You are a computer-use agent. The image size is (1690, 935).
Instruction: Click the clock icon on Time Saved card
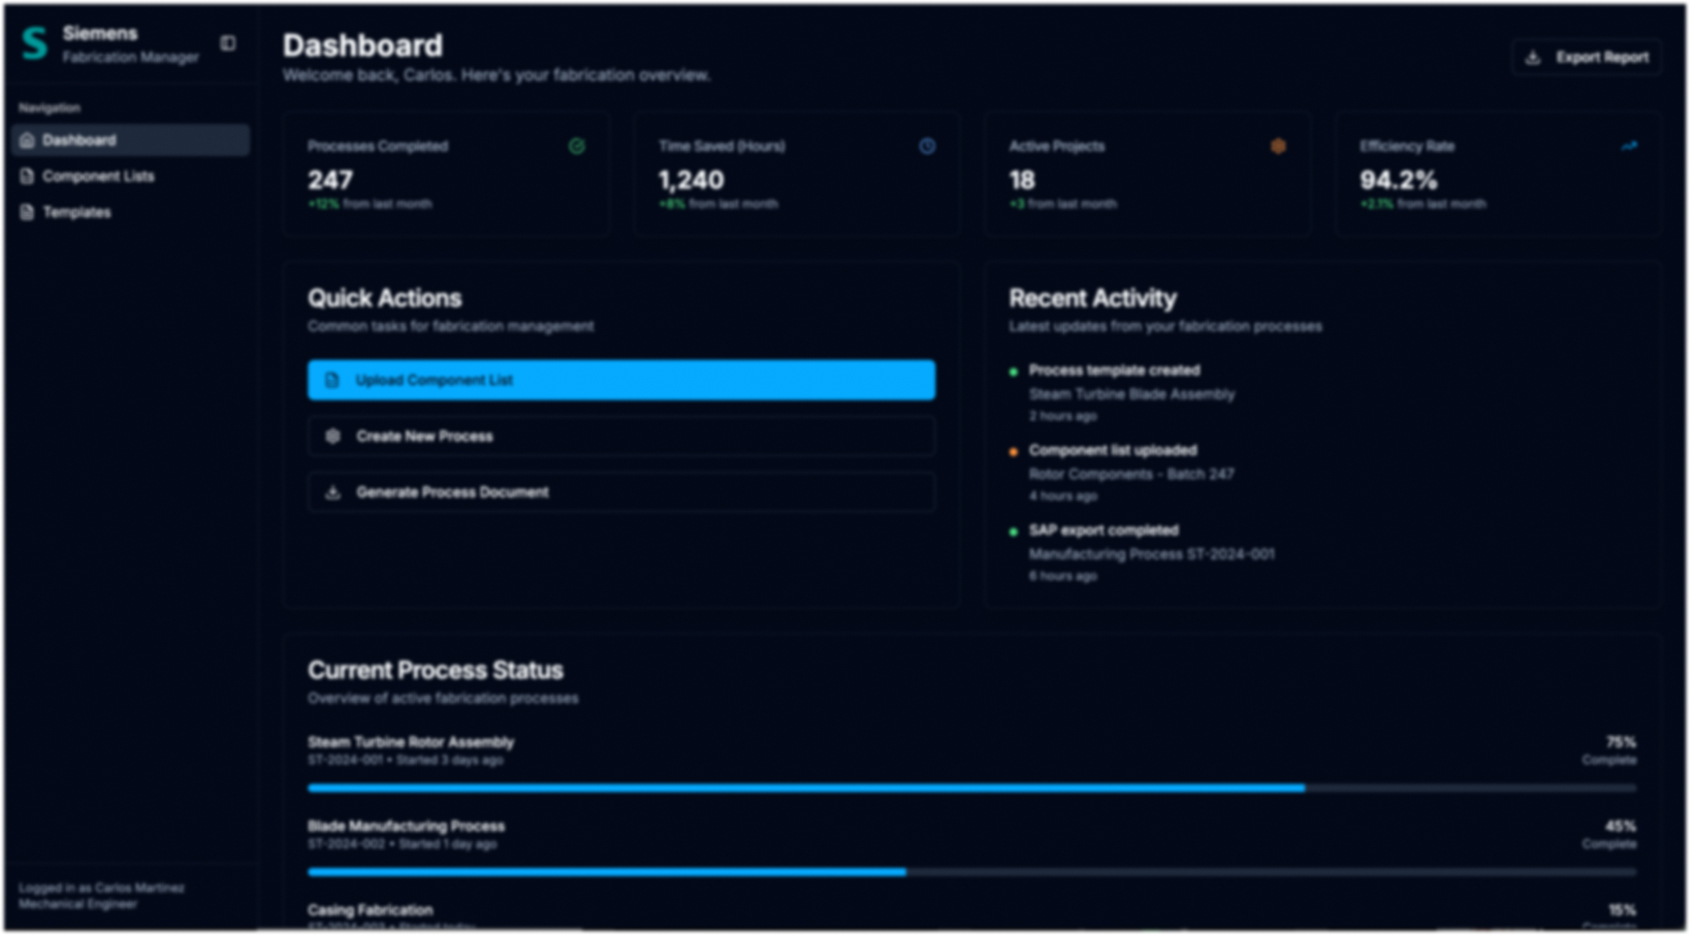927,146
